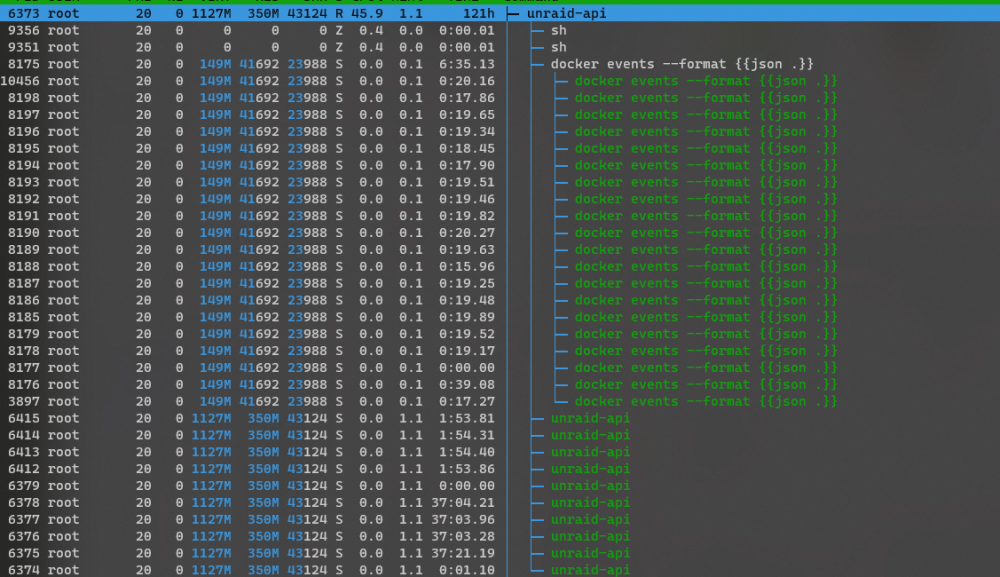Select the white docker events parent command
1000x577 pixels.
tap(682, 64)
